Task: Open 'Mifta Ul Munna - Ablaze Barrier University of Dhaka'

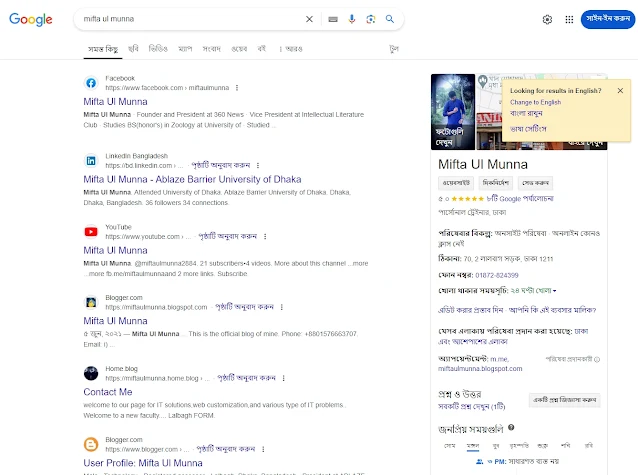Action: click(192, 179)
